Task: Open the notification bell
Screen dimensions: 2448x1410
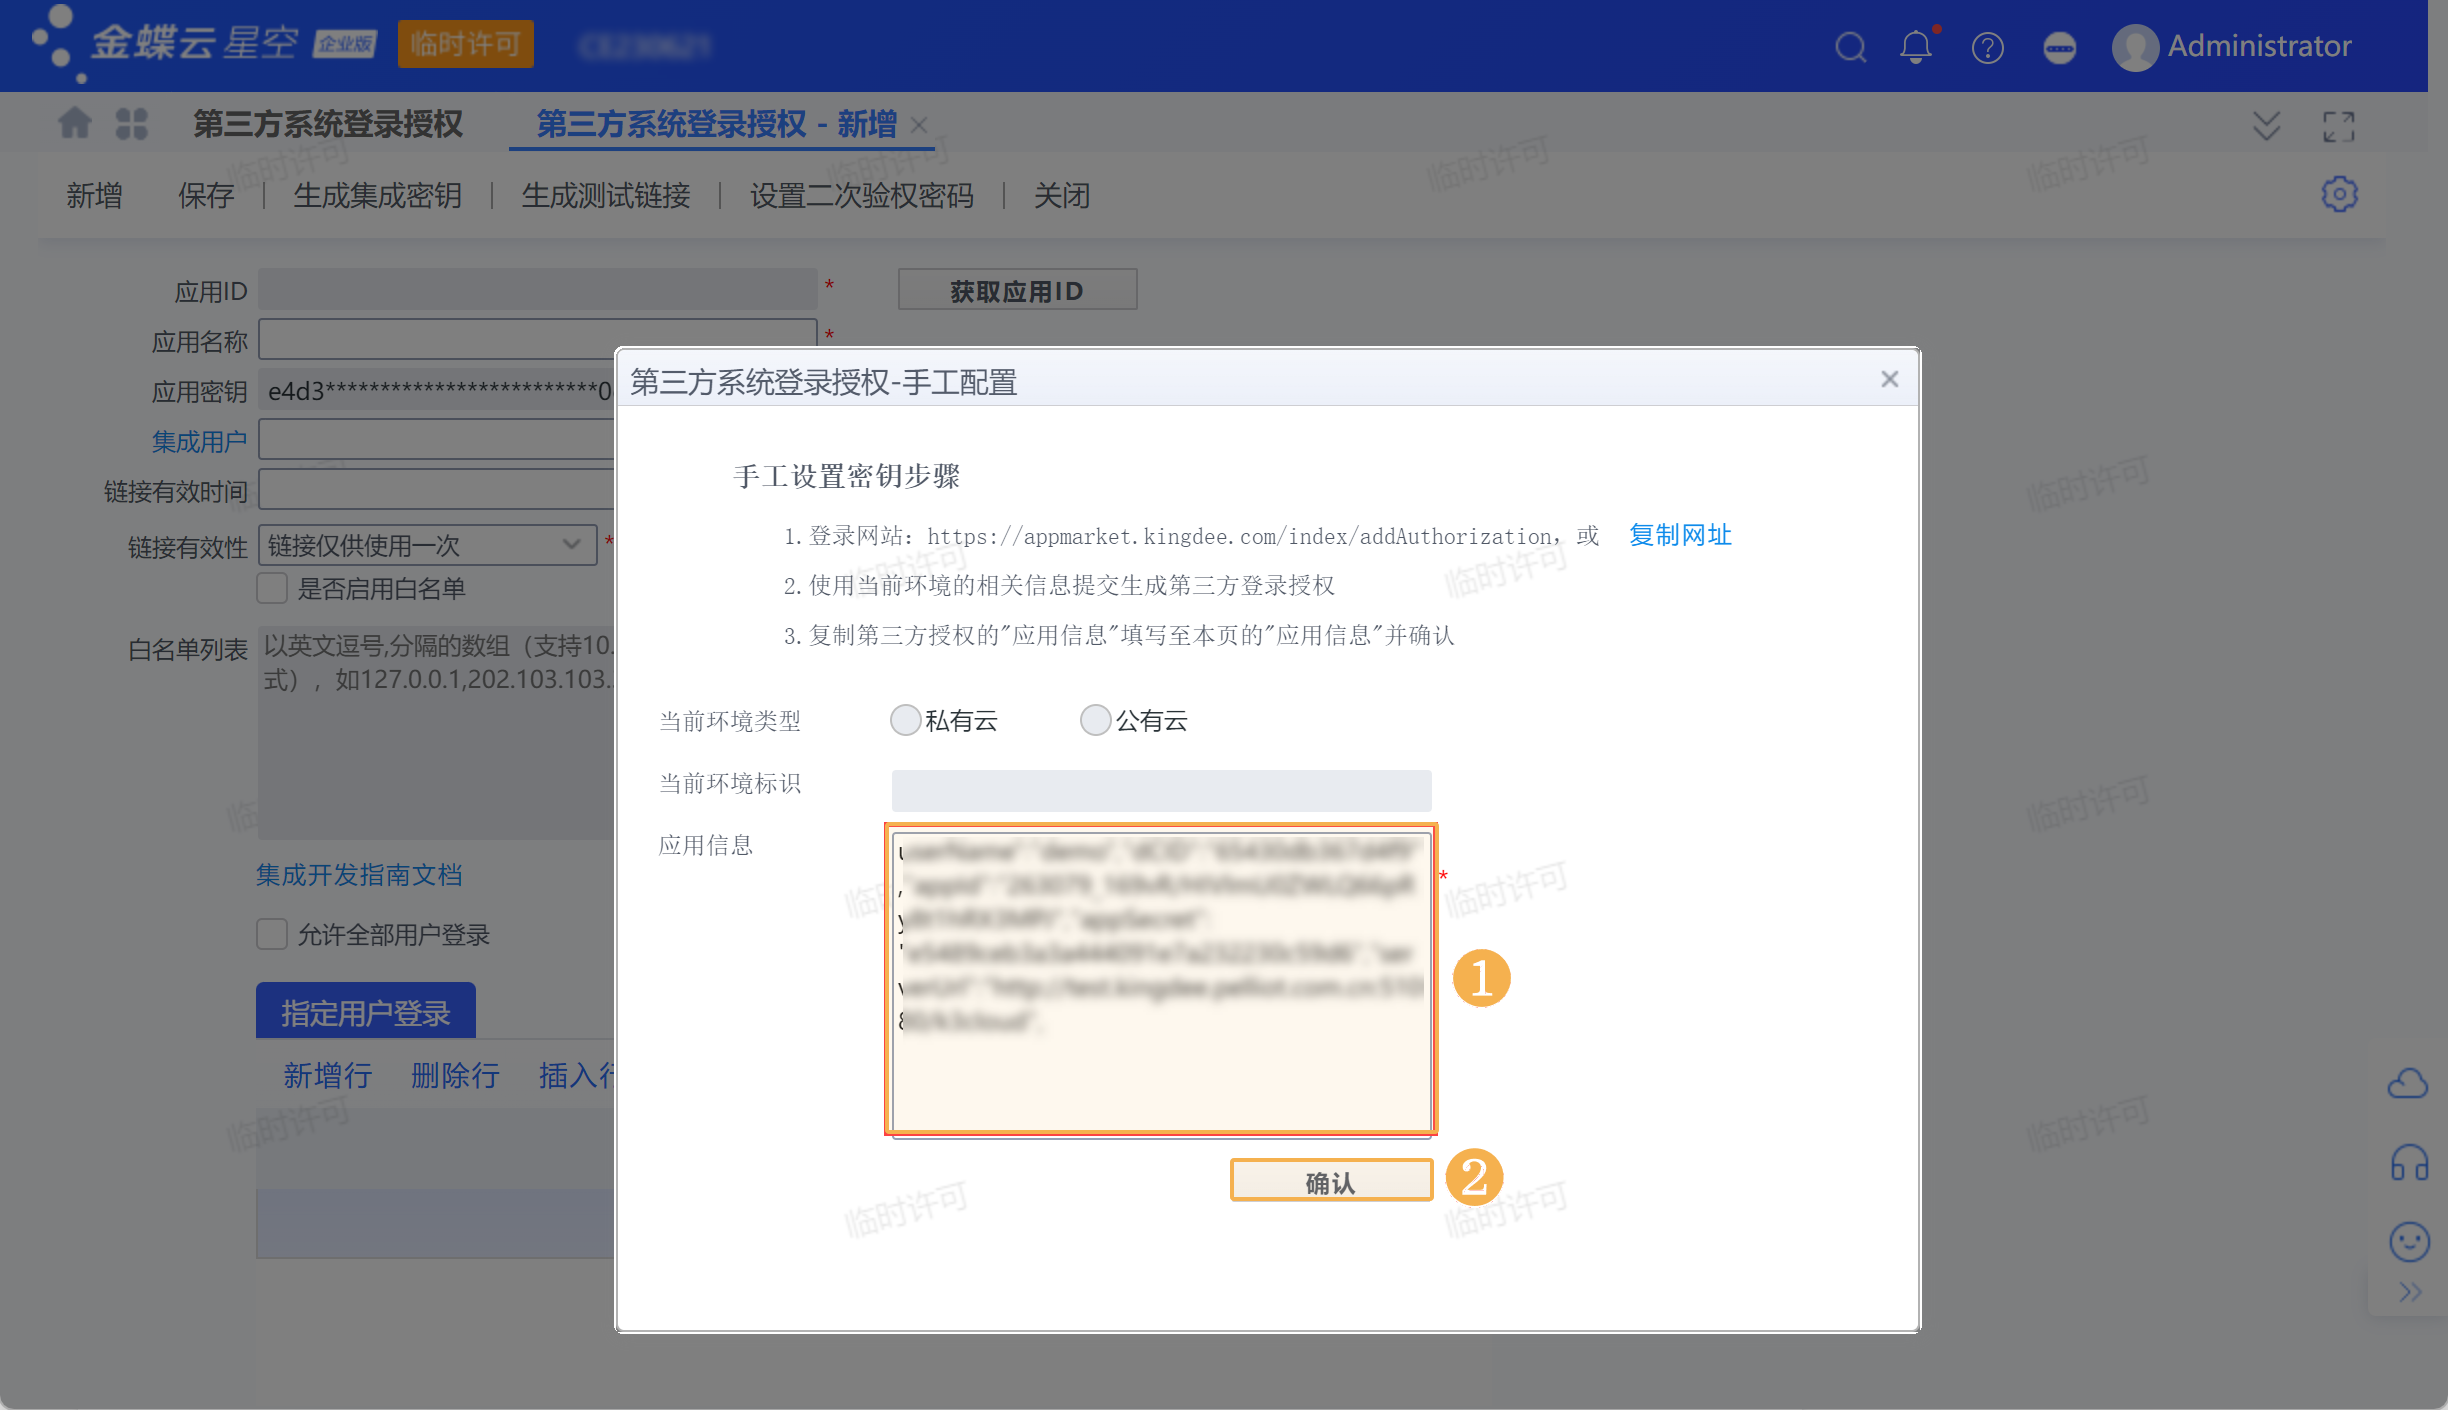Action: pyautogui.click(x=1916, y=47)
